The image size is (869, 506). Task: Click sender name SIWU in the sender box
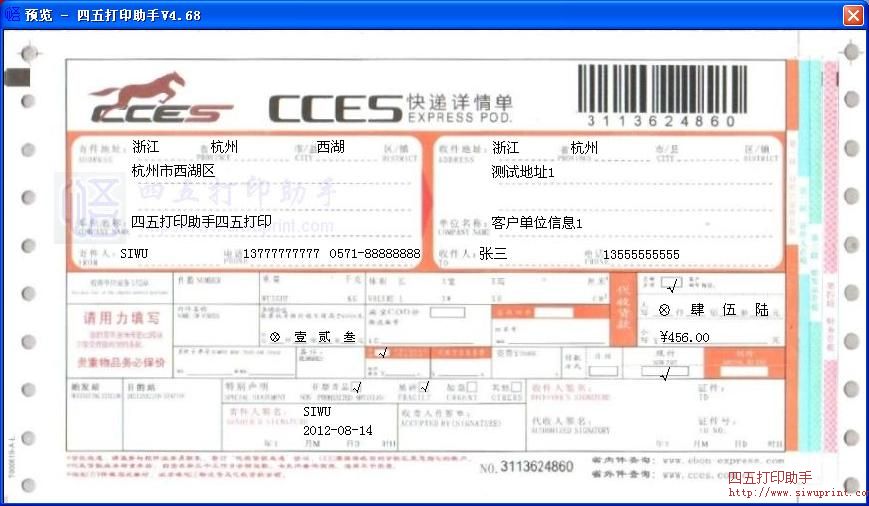tap(134, 254)
